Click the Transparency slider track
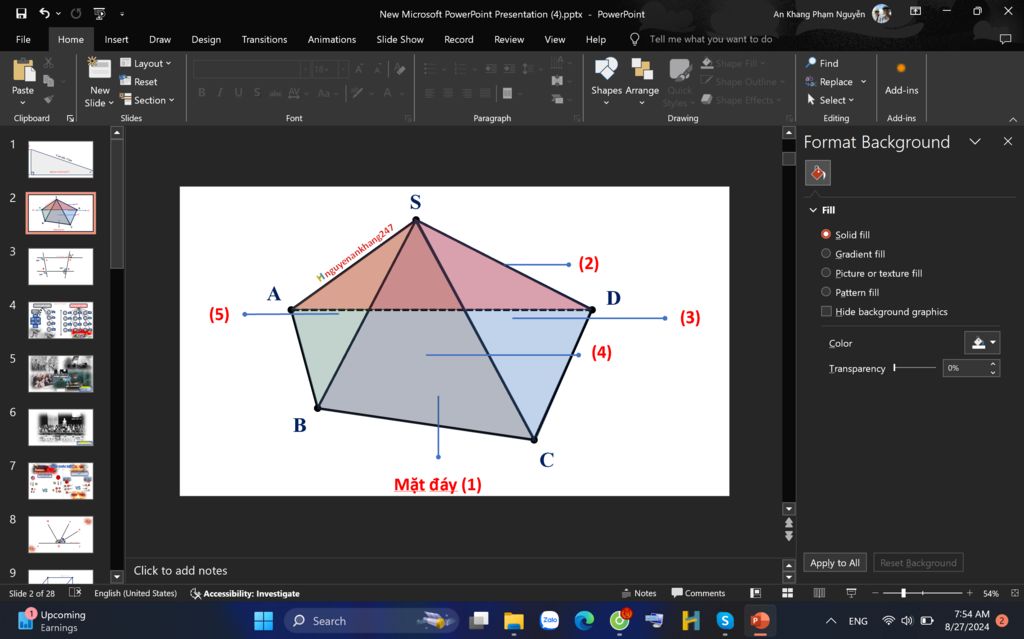The image size is (1024, 639). coord(915,368)
